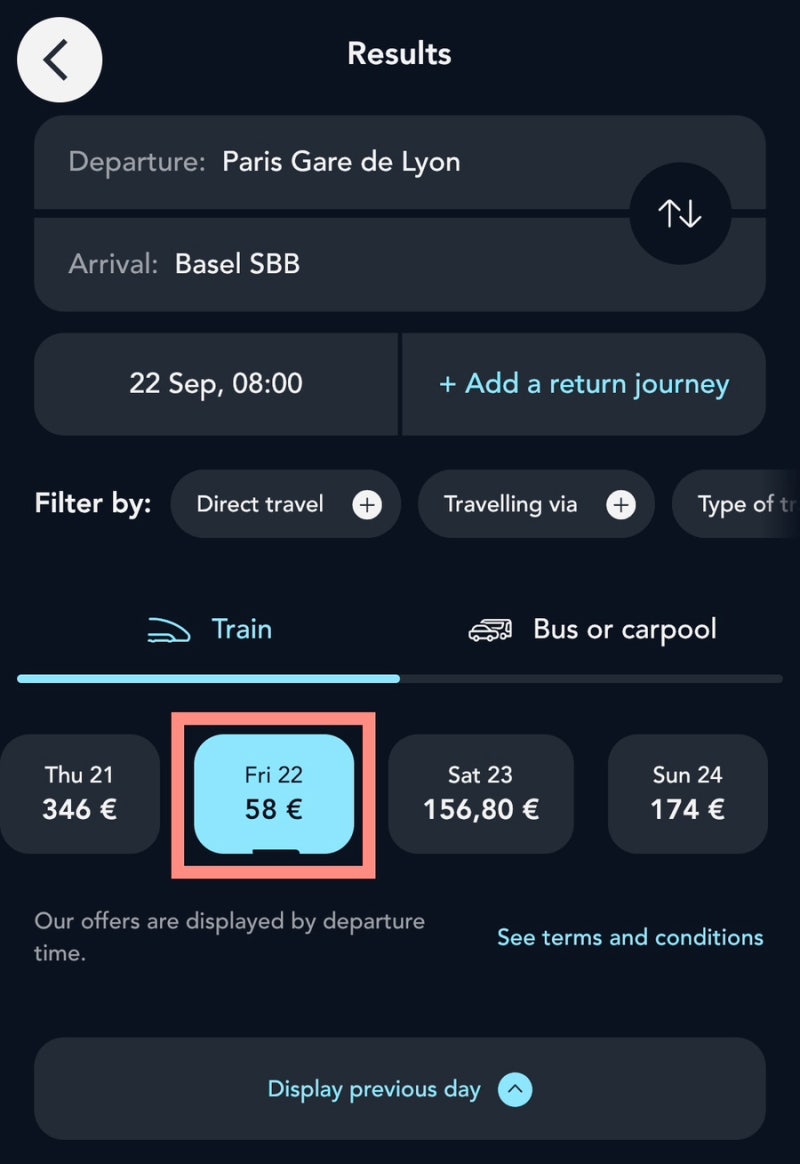Tap the back arrow icon

coord(59,59)
